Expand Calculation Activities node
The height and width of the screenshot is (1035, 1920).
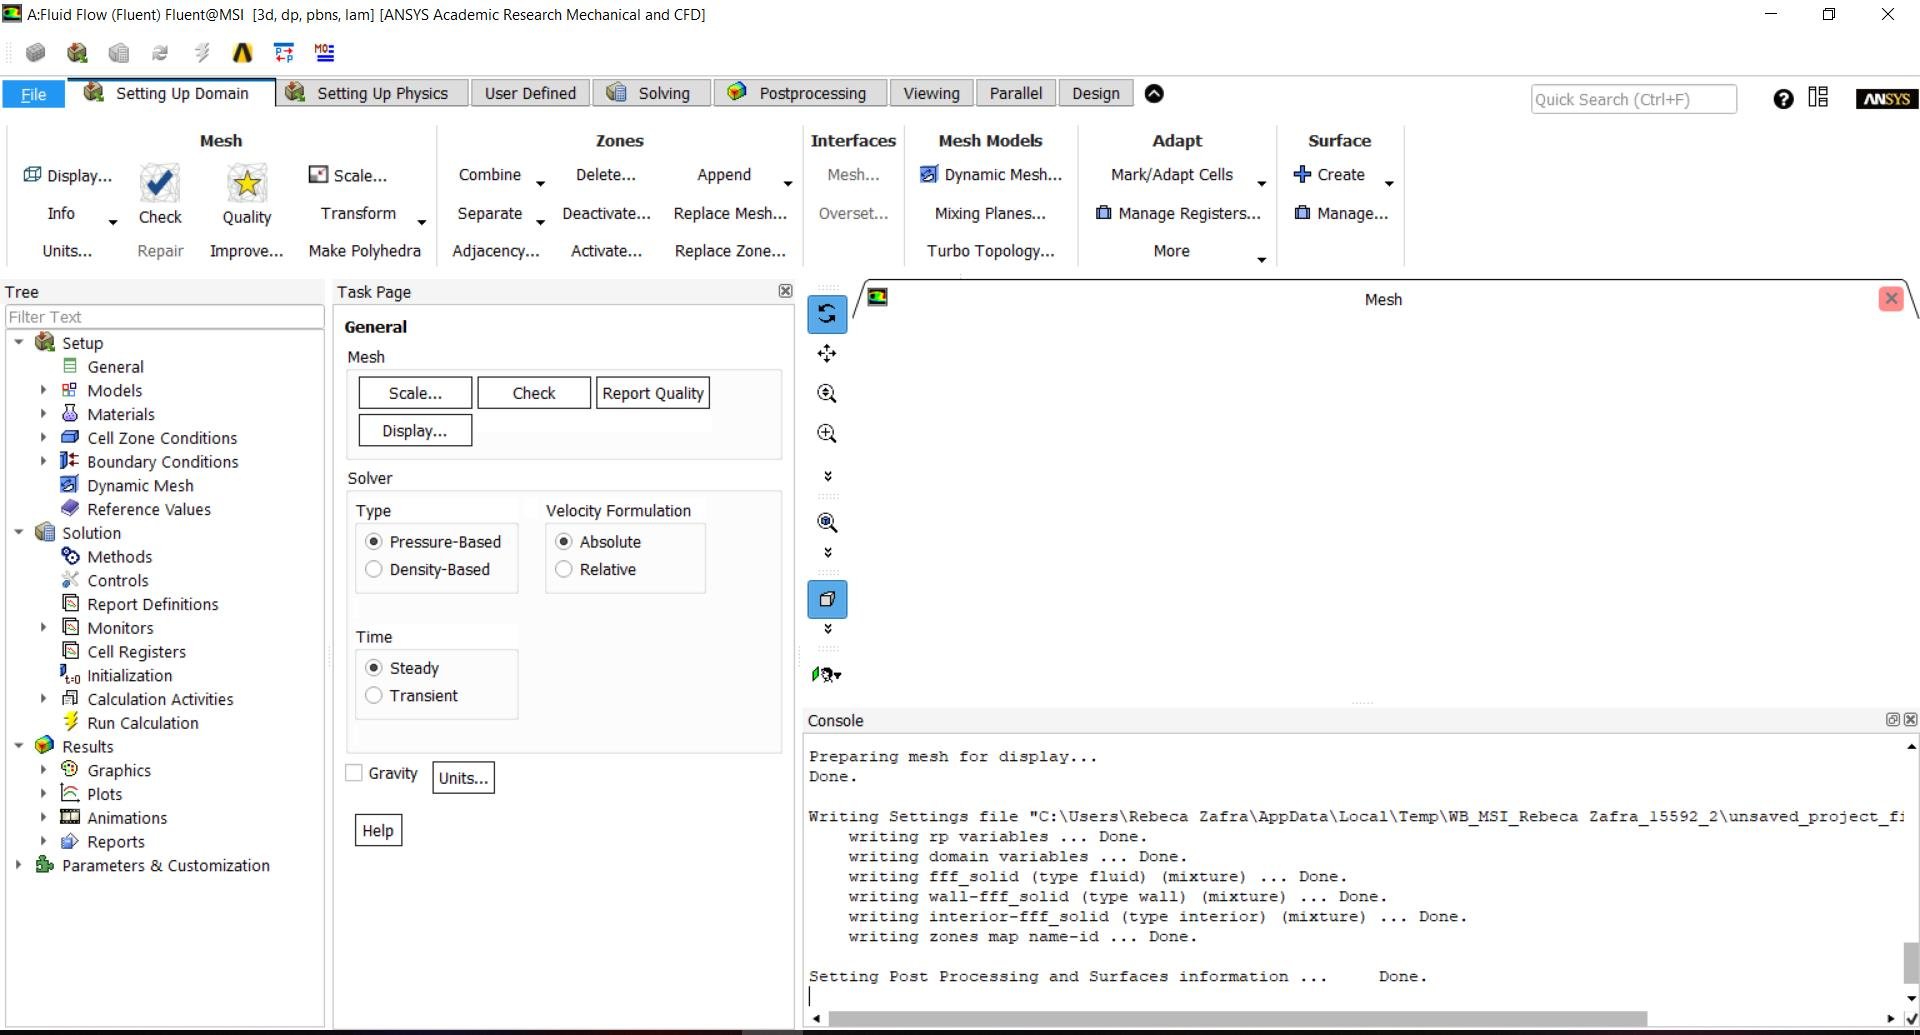coord(43,699)
